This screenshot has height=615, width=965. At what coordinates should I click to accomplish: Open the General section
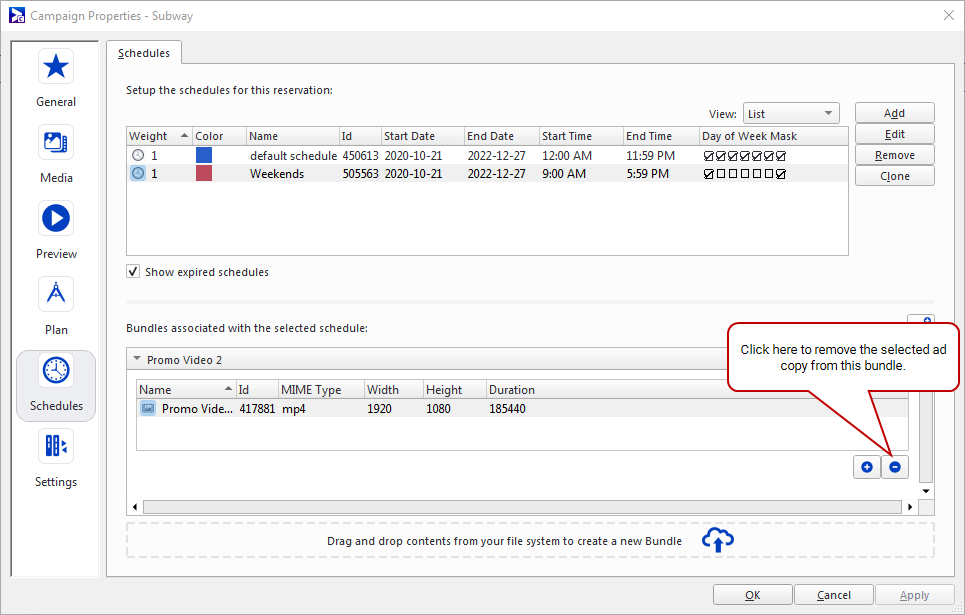tap(56, 77)
